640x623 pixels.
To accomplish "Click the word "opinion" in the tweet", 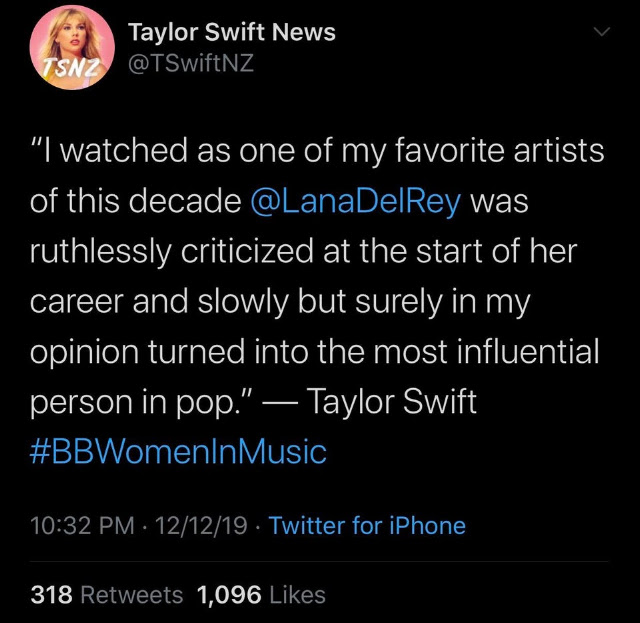I will [x=84, y=352].
